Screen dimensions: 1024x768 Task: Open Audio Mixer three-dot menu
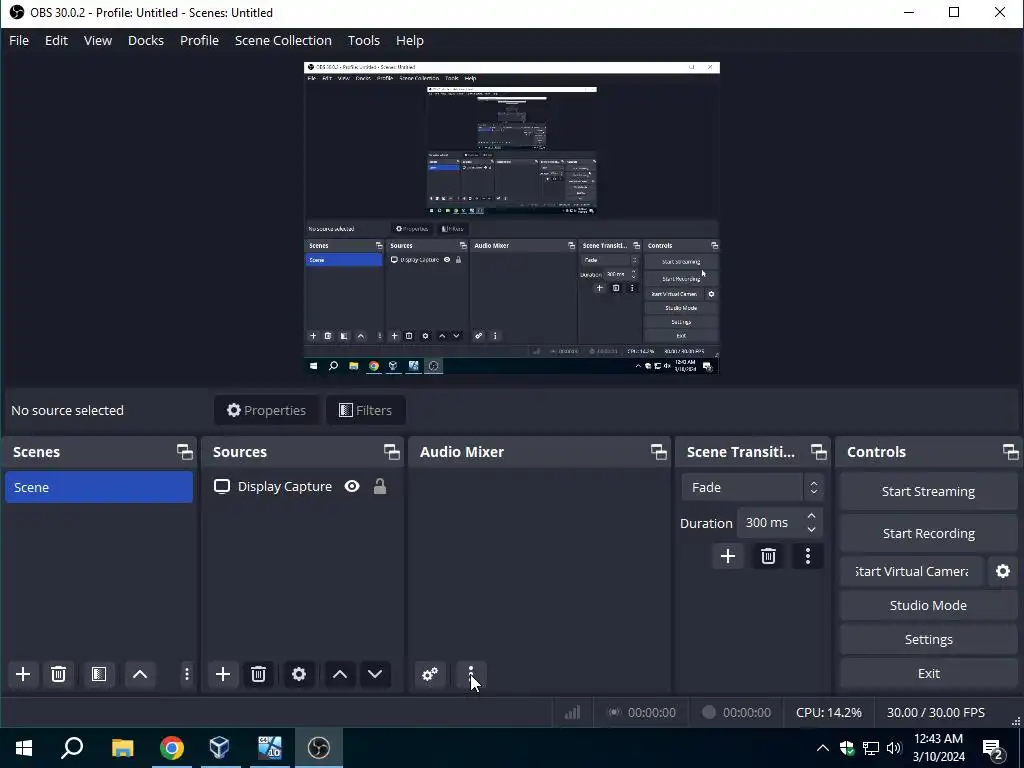point(471,674)
